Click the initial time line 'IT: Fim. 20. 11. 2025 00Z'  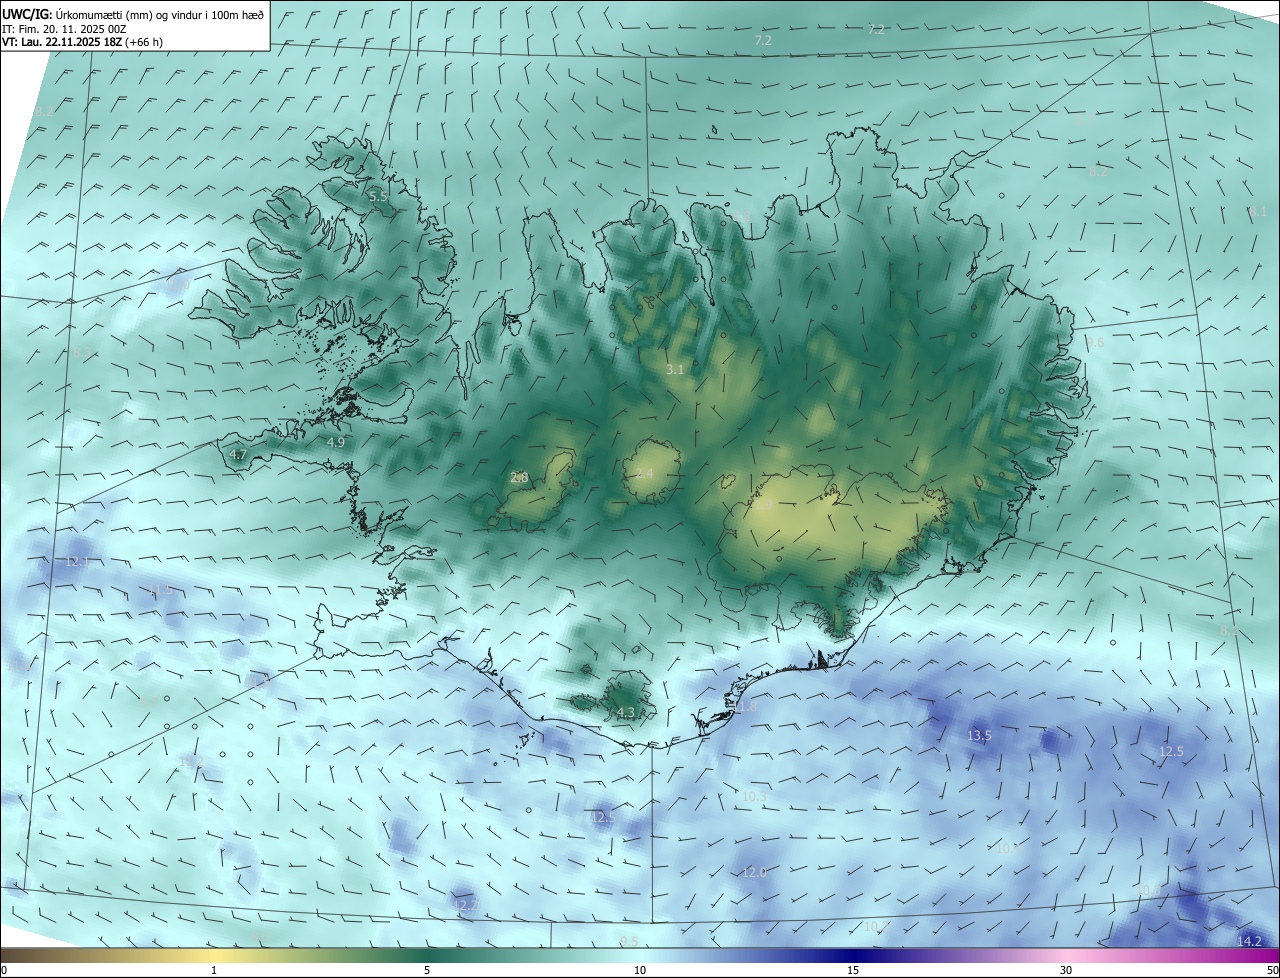(x=65, y=29)
